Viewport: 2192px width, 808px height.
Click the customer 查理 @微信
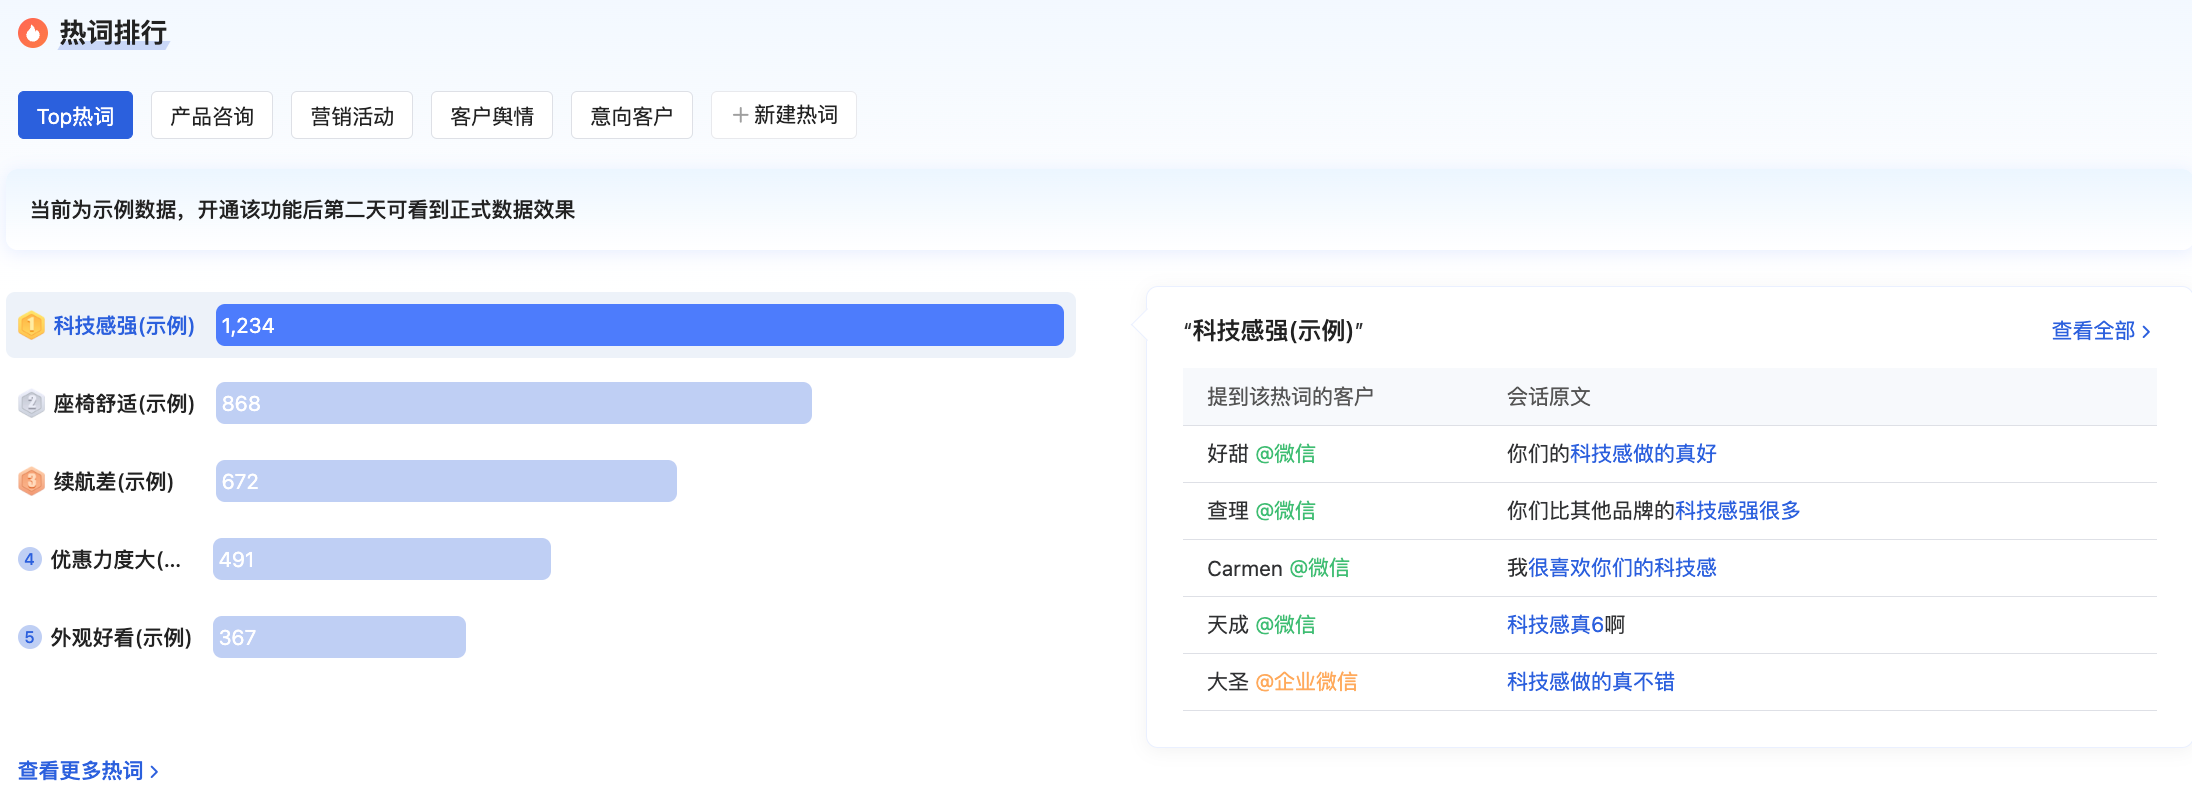coord(1261,511)
